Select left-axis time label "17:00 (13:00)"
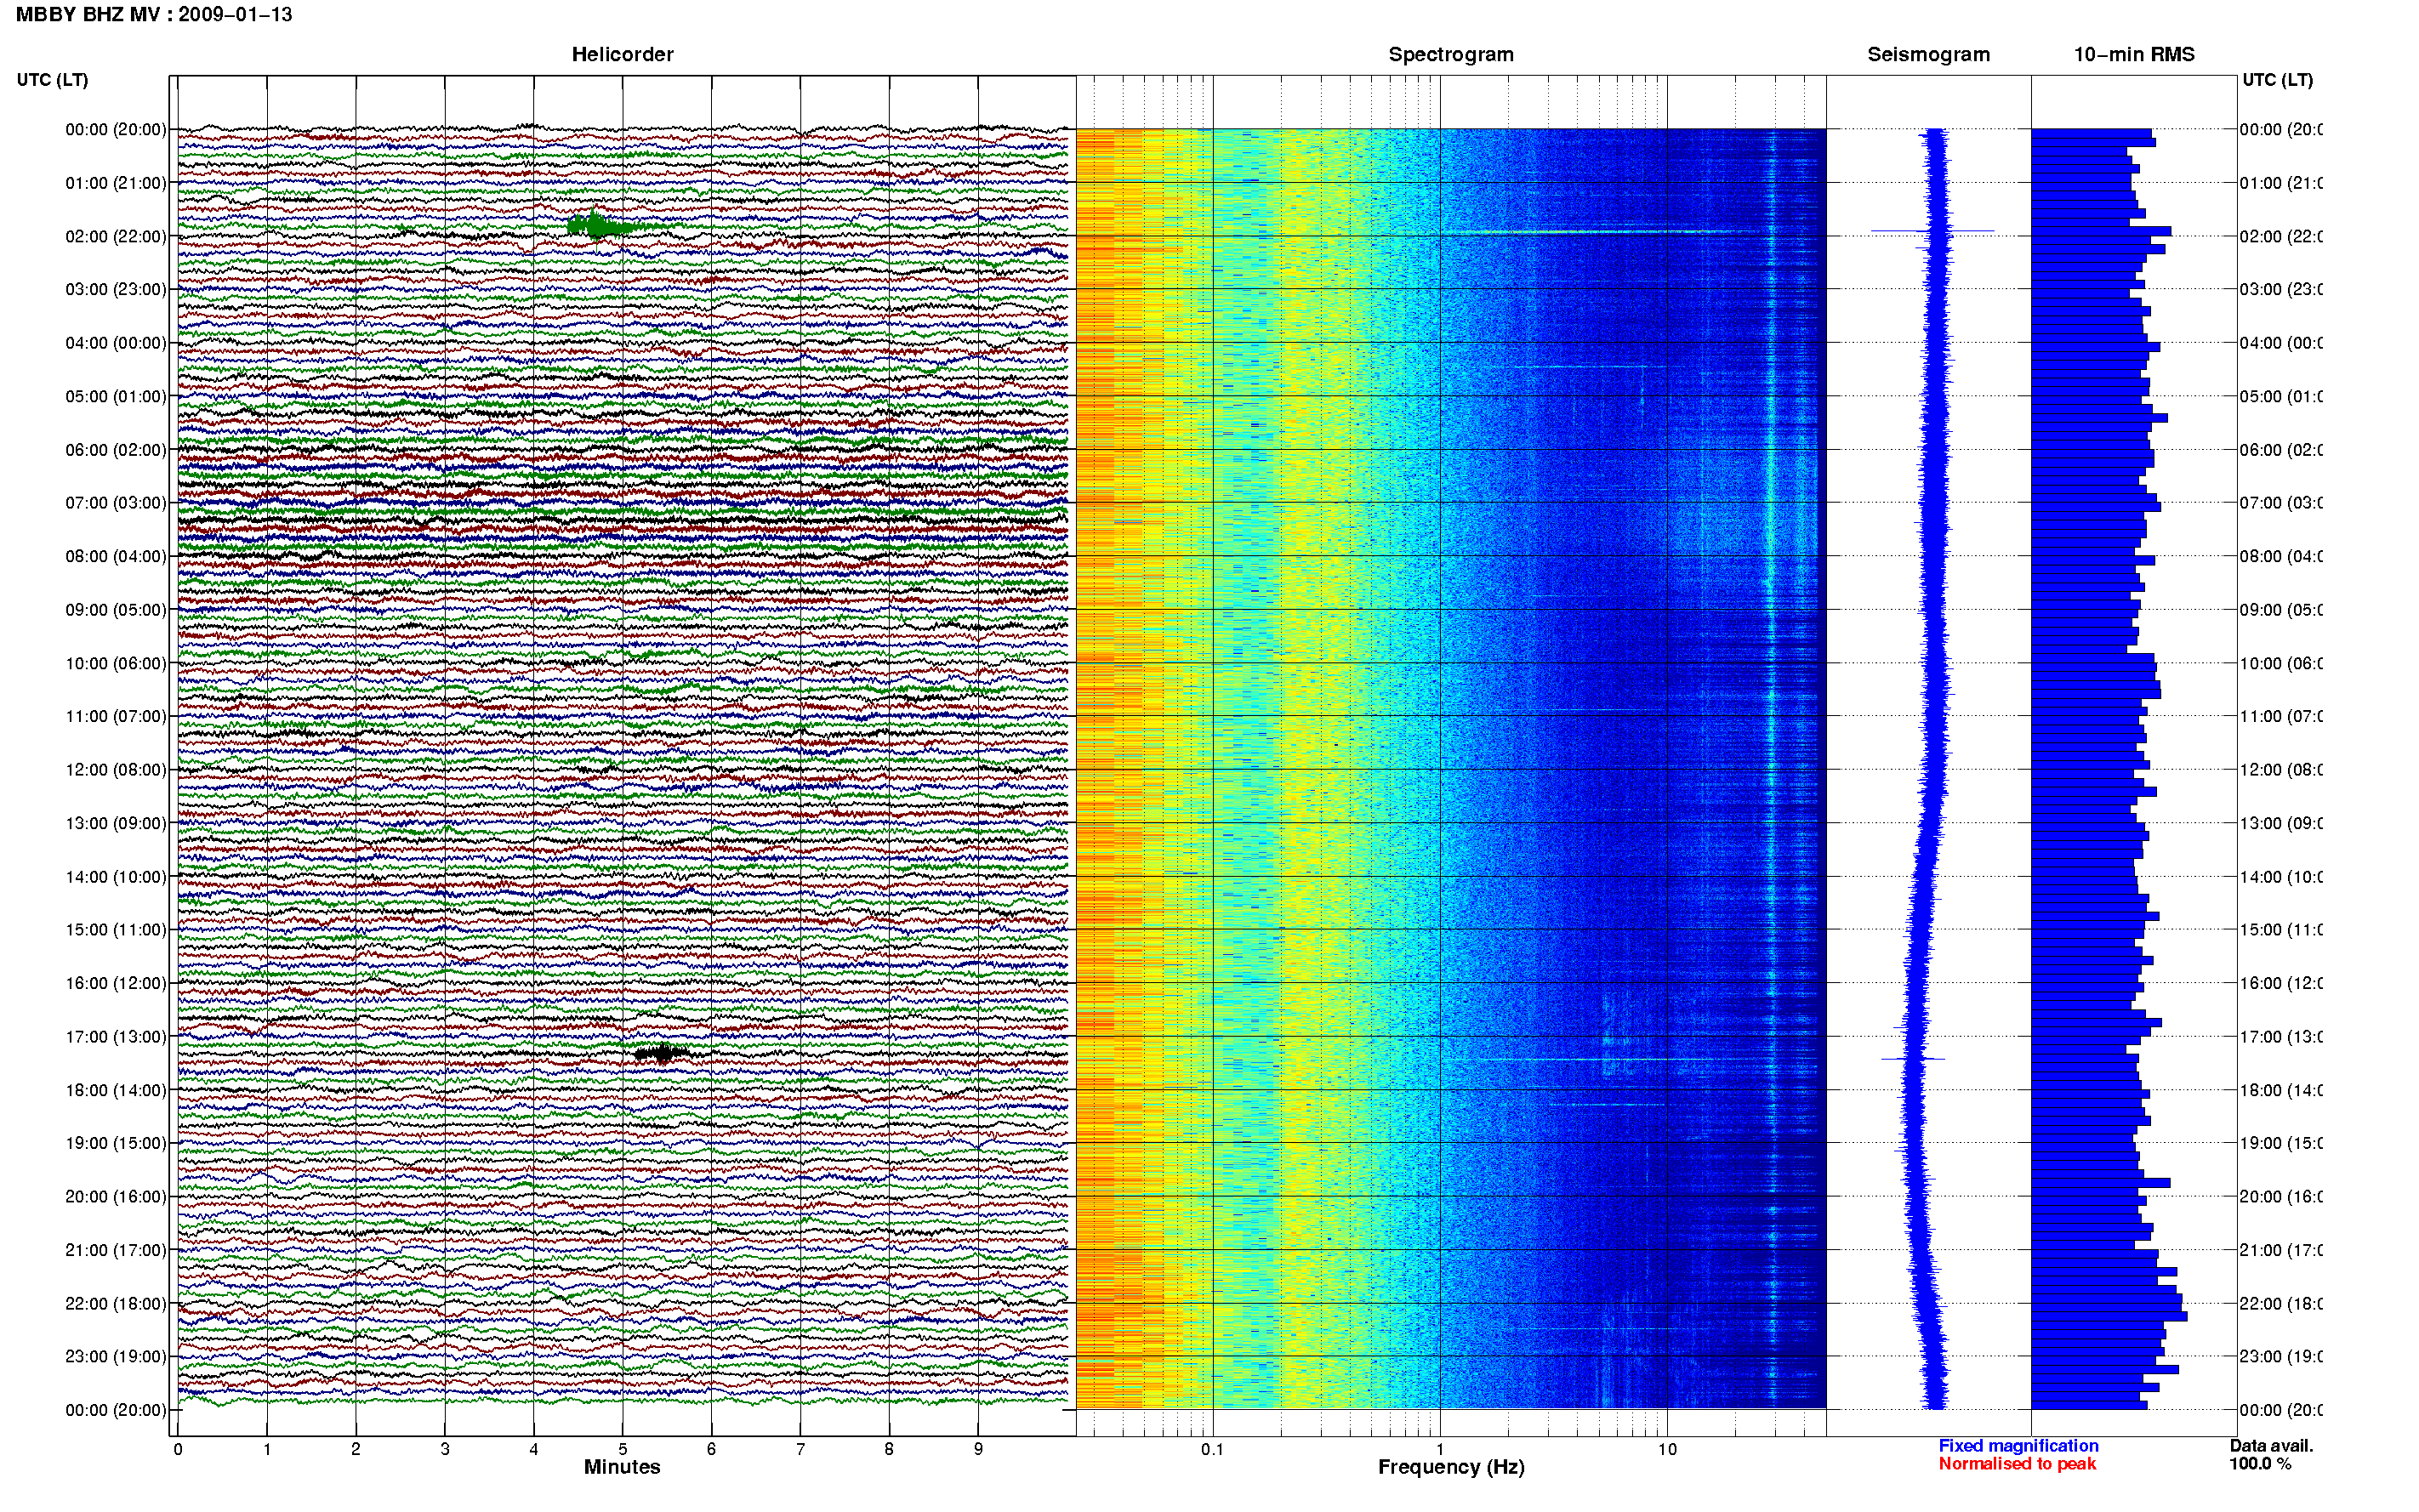The image size is (2419, 1512). (116, 1037)
